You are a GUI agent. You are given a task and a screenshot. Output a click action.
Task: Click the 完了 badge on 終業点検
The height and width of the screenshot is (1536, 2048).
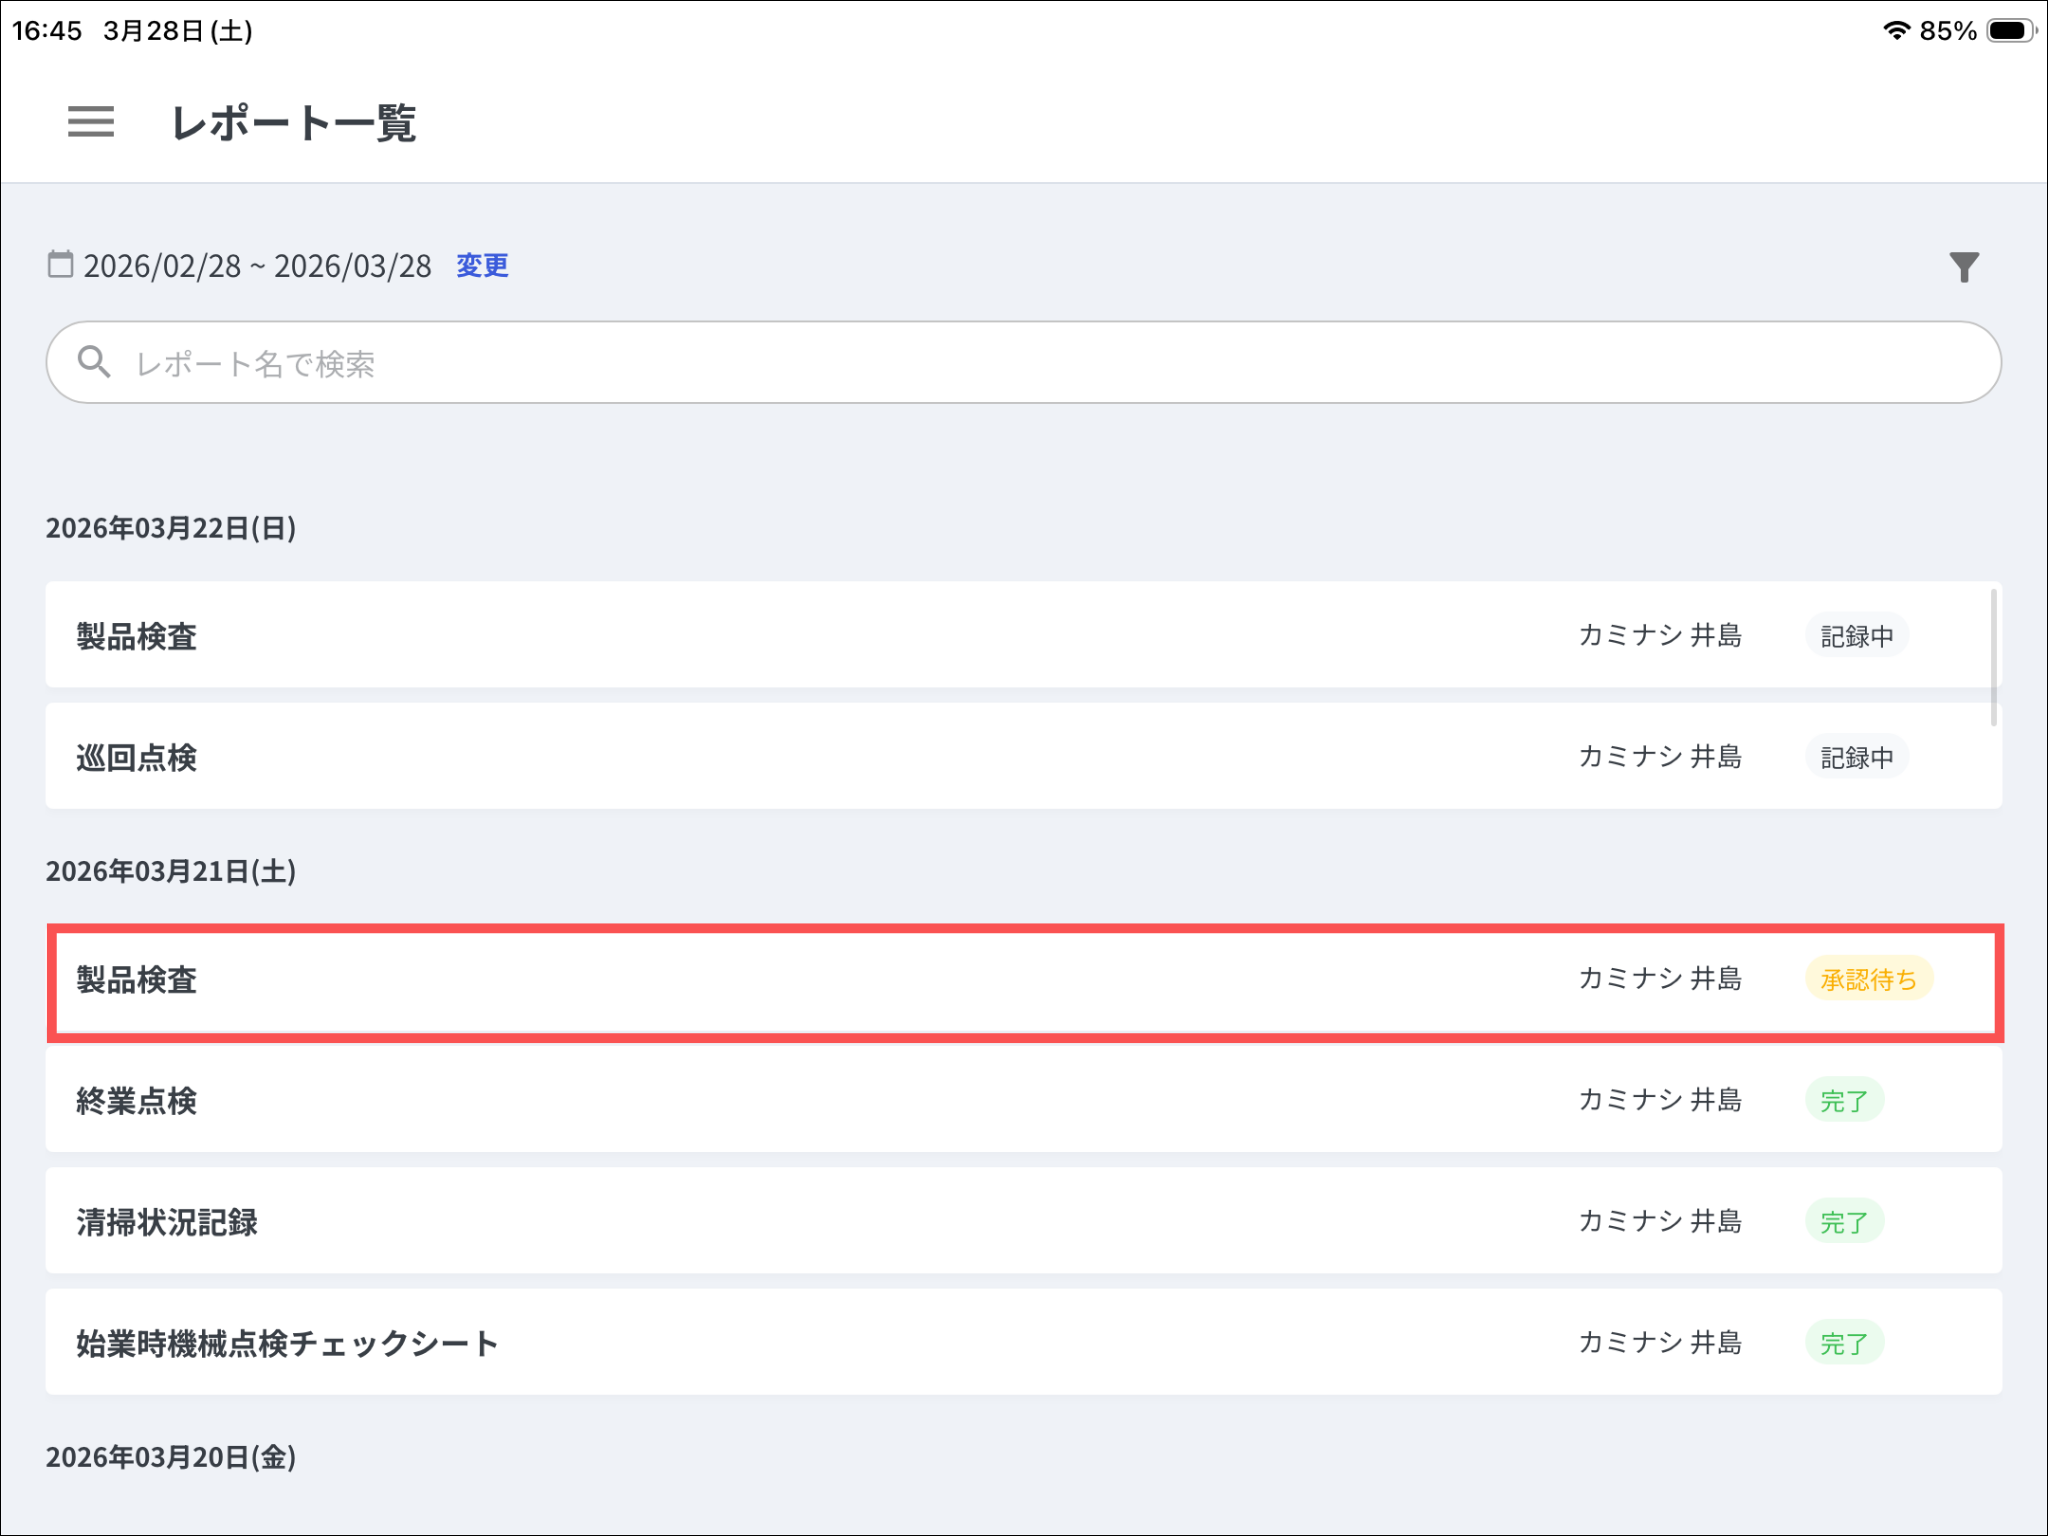click(x=1843, y=1100)
